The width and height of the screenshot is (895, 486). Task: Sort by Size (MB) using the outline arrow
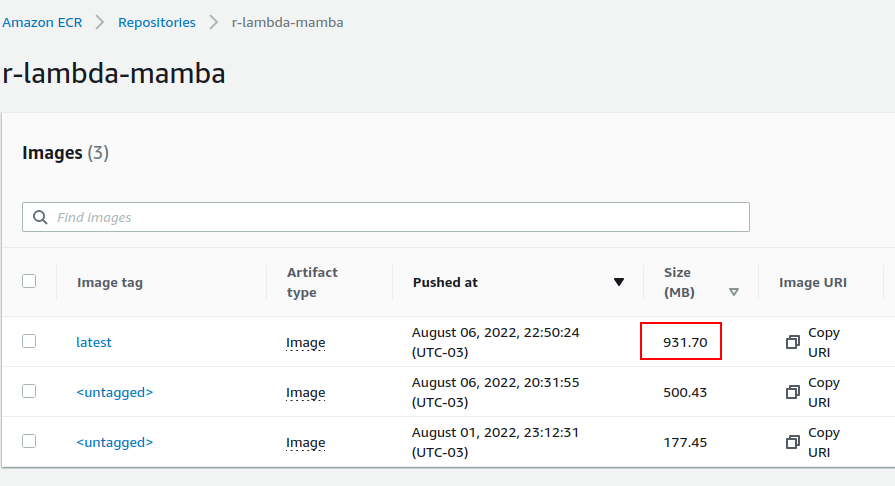click(734, 292)
